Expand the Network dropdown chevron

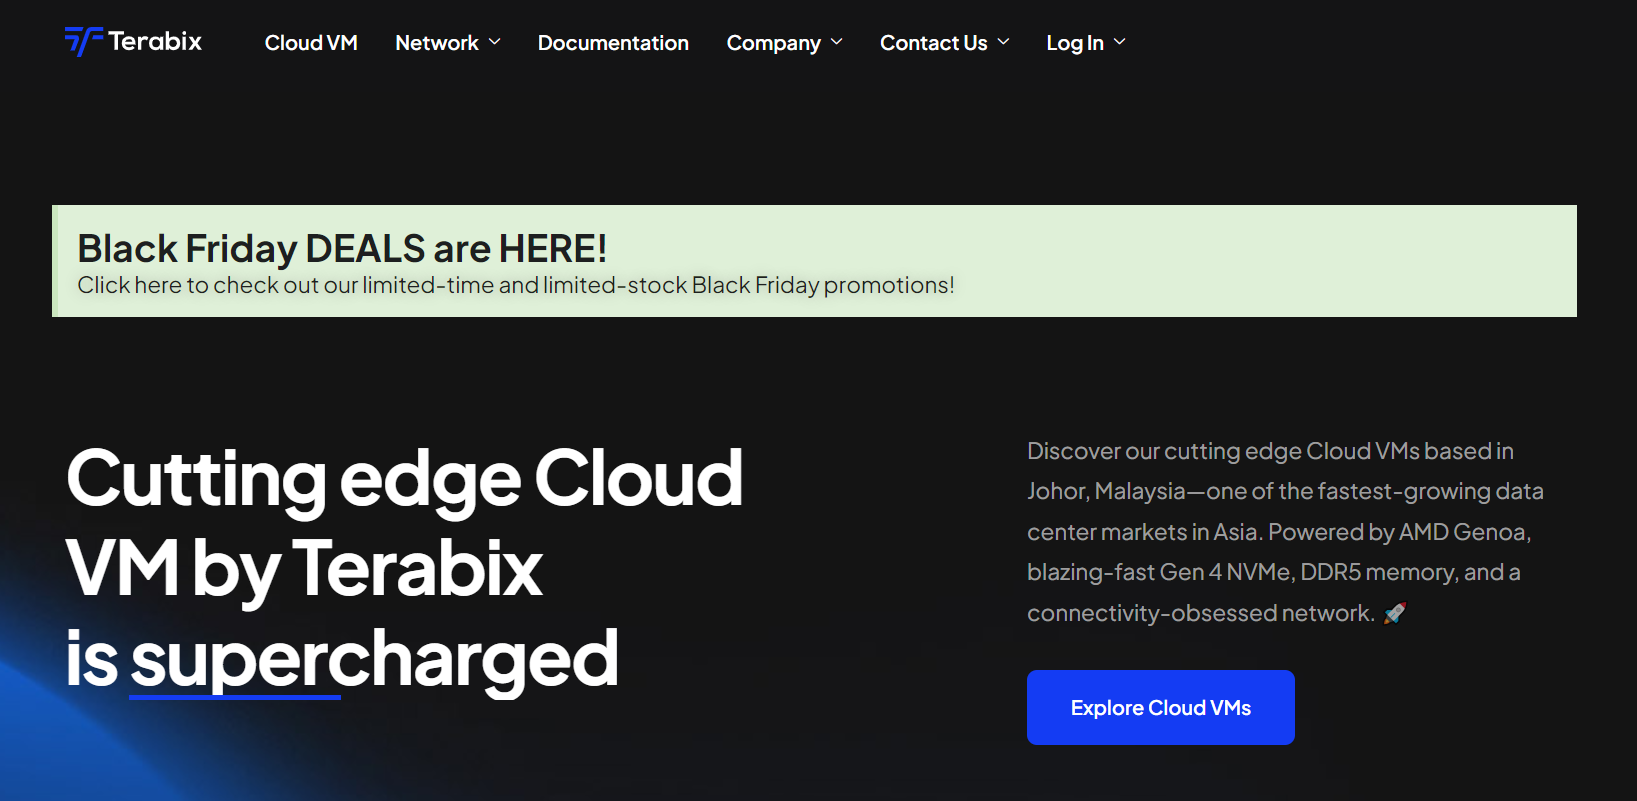click(494, 42)
